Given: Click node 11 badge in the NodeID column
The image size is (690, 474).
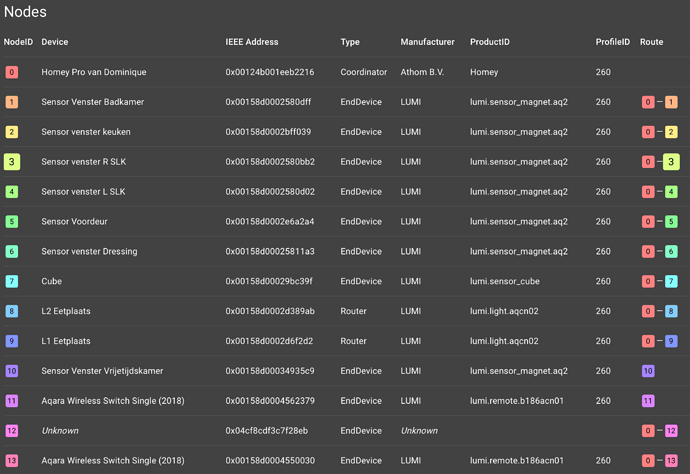Looking at the screenshot, I should [x=12, y=401].
